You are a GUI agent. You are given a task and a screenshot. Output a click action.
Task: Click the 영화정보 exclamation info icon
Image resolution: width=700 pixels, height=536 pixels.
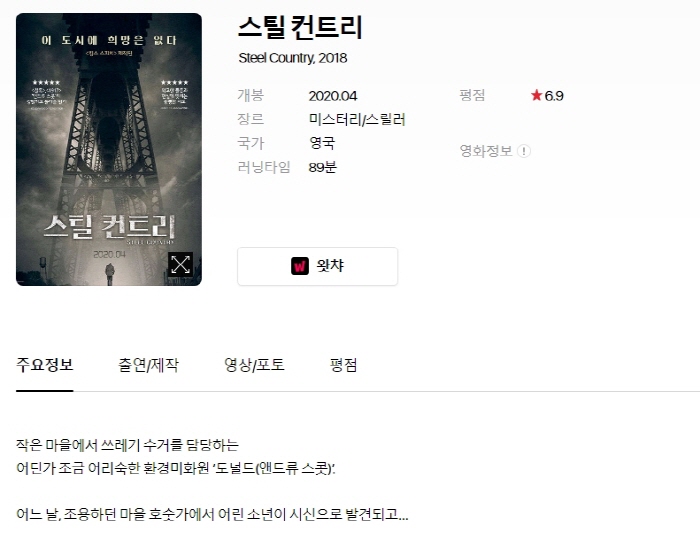point(524,151)
